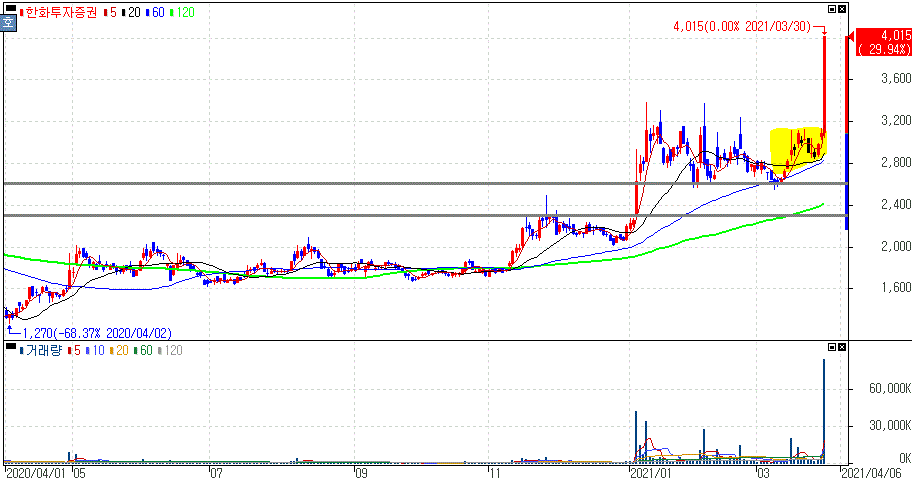912x479 pixels.
Task: Click the 2021/01 label on time axis
Action: [x=651, y=473]
